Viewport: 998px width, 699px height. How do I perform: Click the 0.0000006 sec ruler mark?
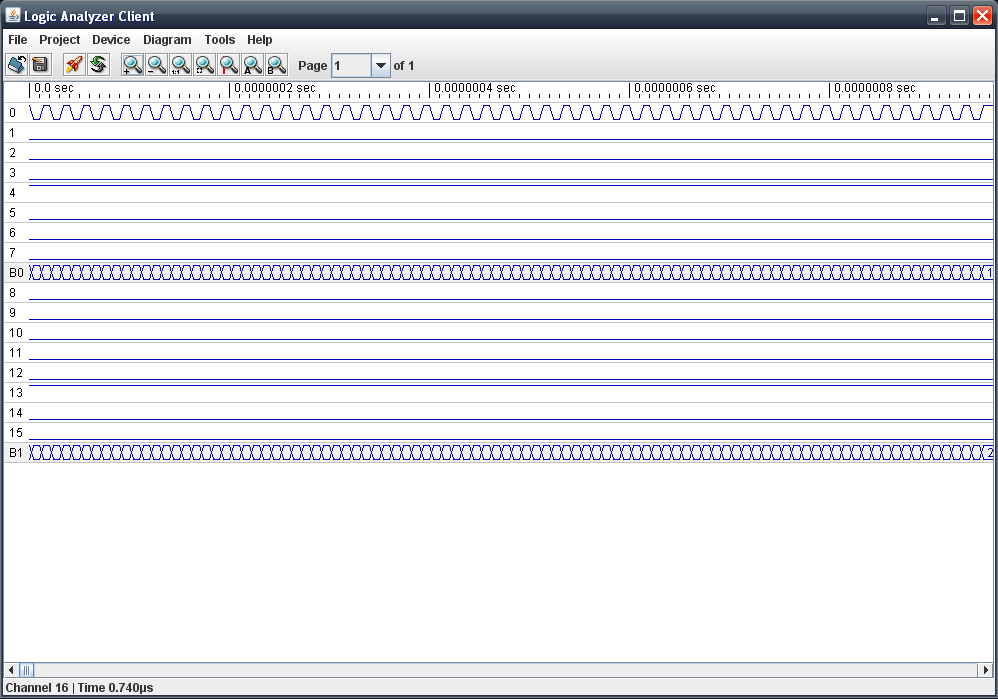click(675, 88)
